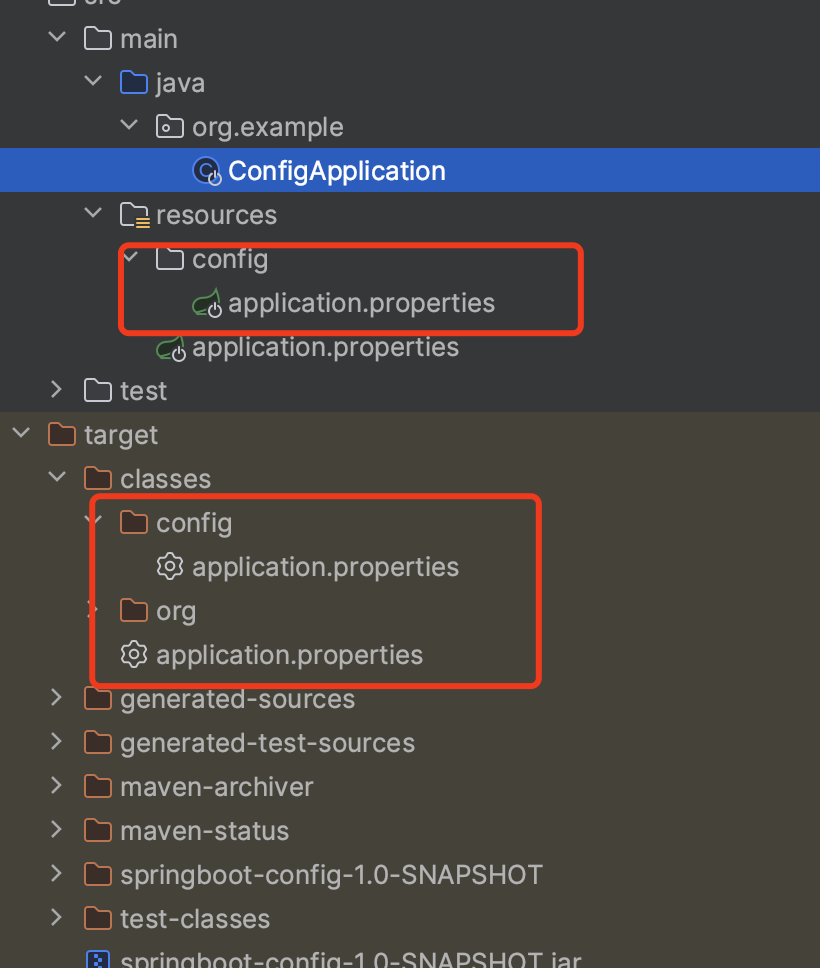
Task: Expand the maven-status folder arrow
Action: (57, 830)
